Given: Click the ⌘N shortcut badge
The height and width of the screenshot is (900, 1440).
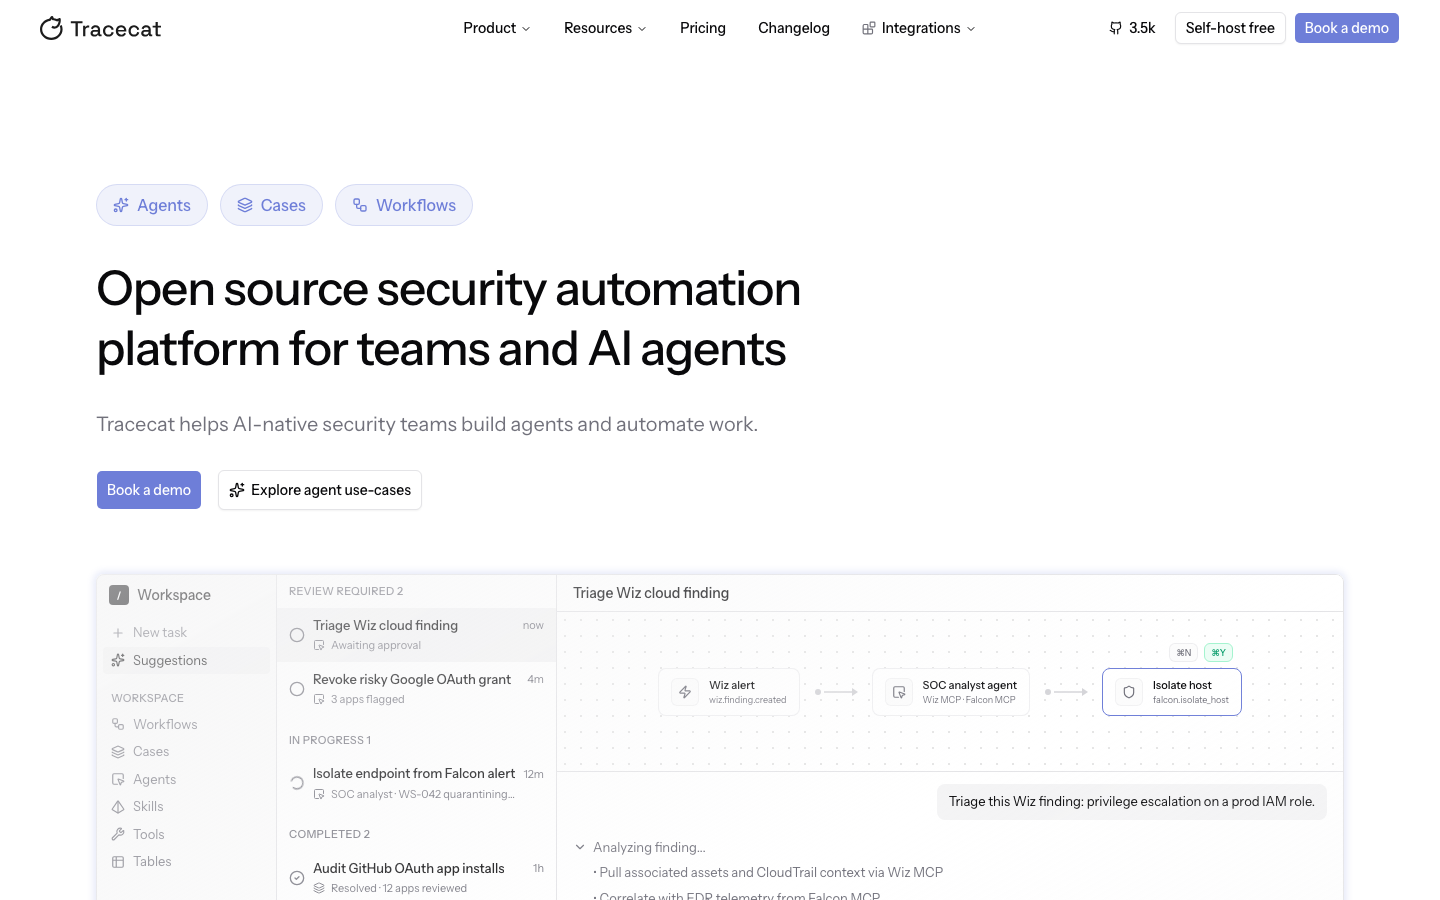Looking at the screenshot, I should click(1184, 652).
